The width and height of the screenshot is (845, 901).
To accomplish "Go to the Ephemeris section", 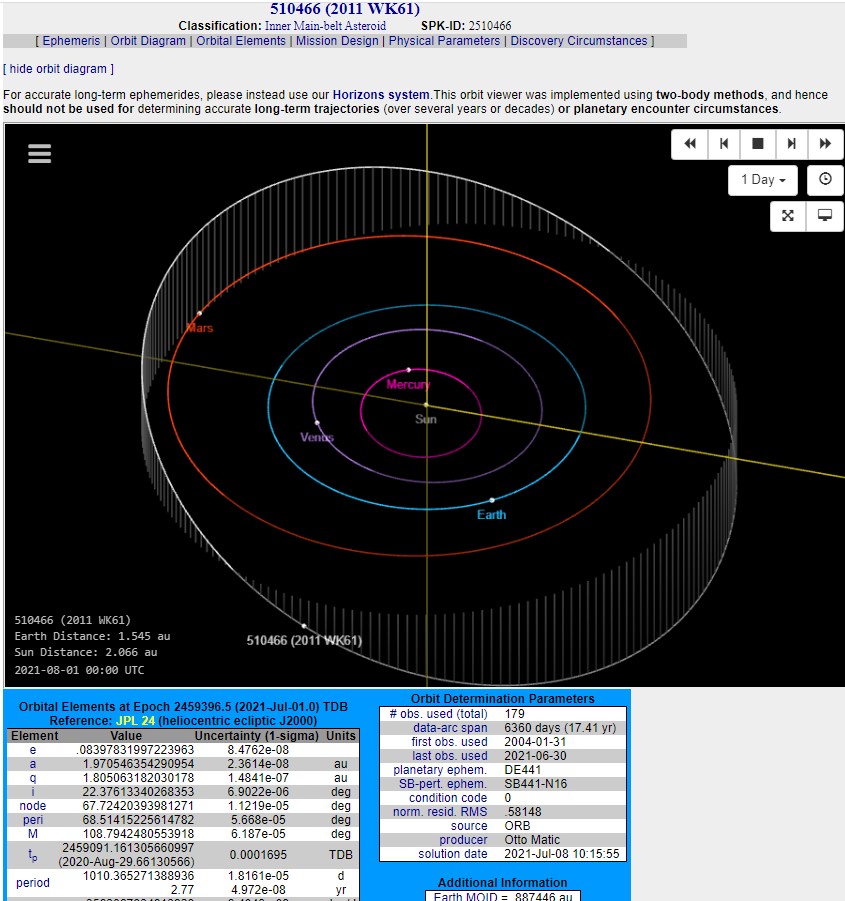I will (x=71, y=41).
